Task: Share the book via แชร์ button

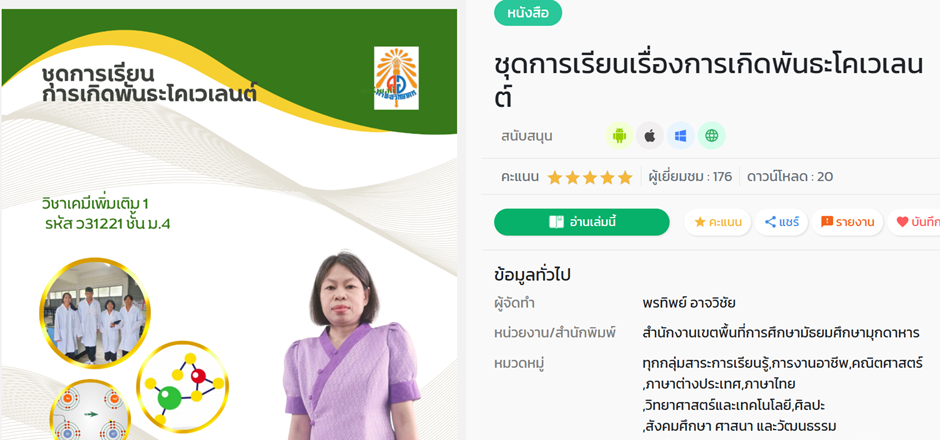Action: (781, 222)
